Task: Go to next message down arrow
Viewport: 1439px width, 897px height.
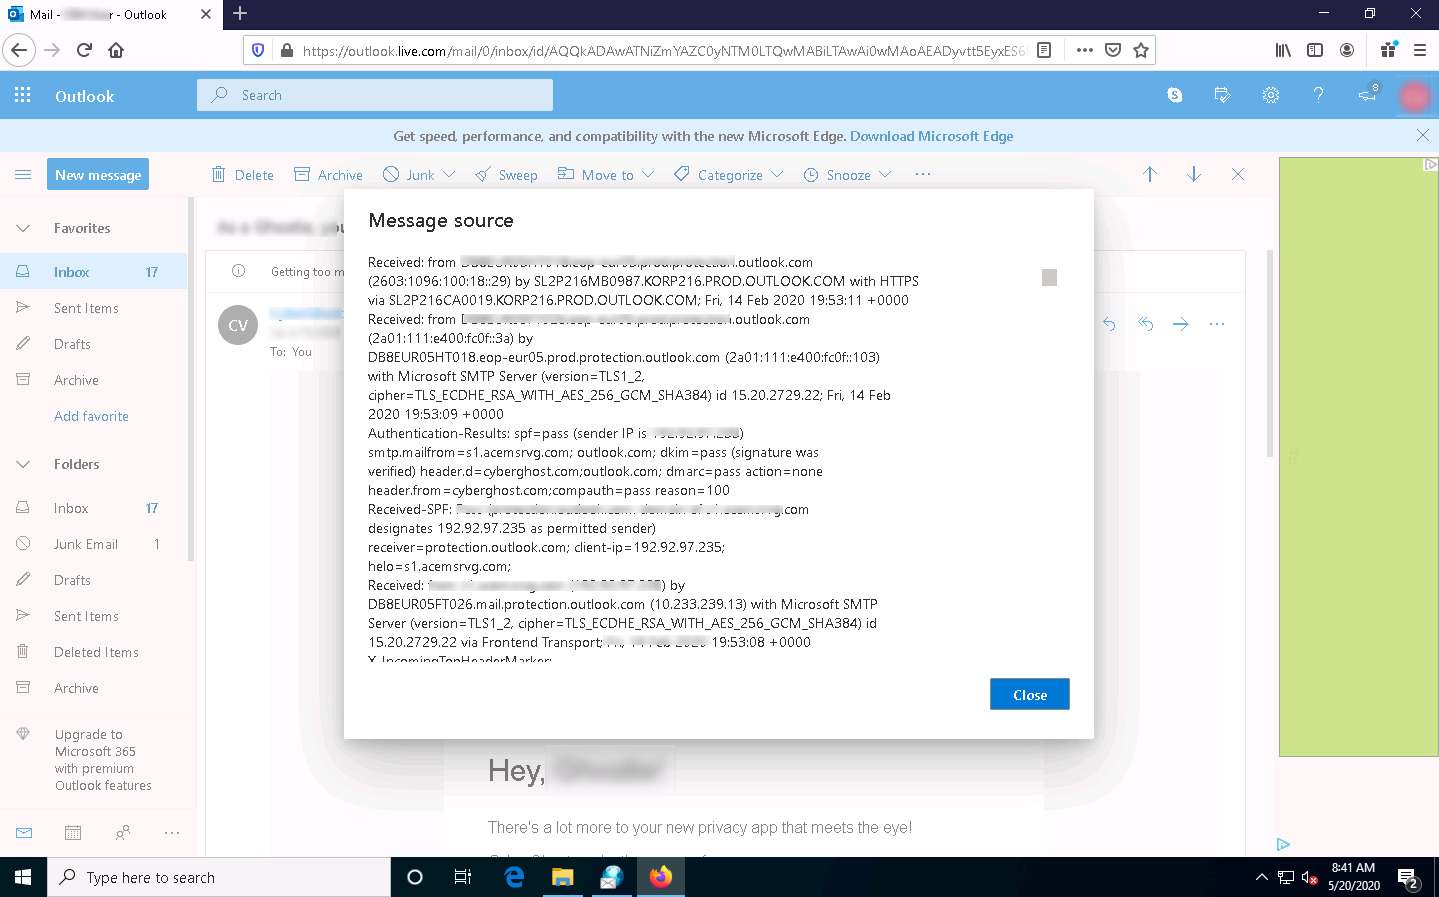Action: pos(1194,174)
